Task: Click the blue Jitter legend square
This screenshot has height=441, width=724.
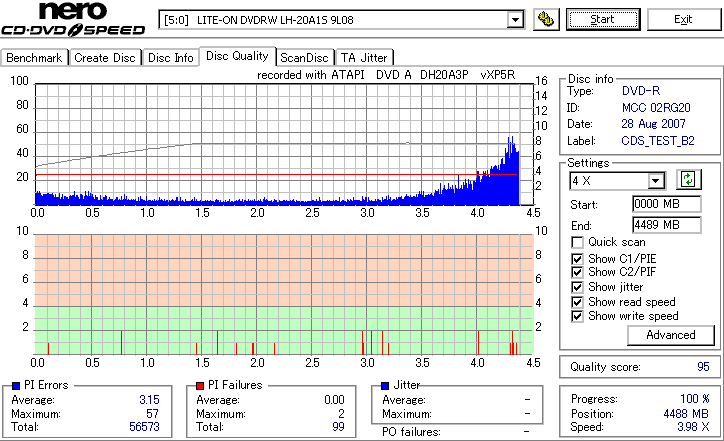Action: [x=385, y=386]
